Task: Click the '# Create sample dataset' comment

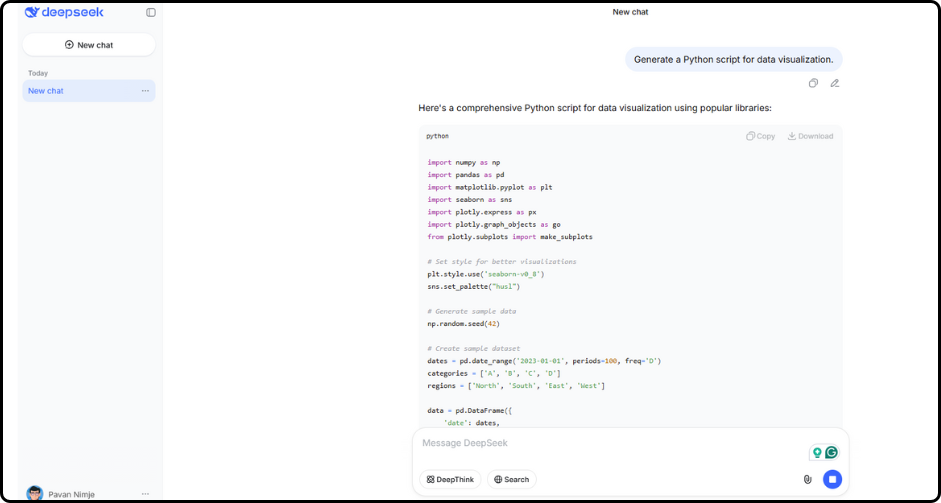Action: click(474, 349)
